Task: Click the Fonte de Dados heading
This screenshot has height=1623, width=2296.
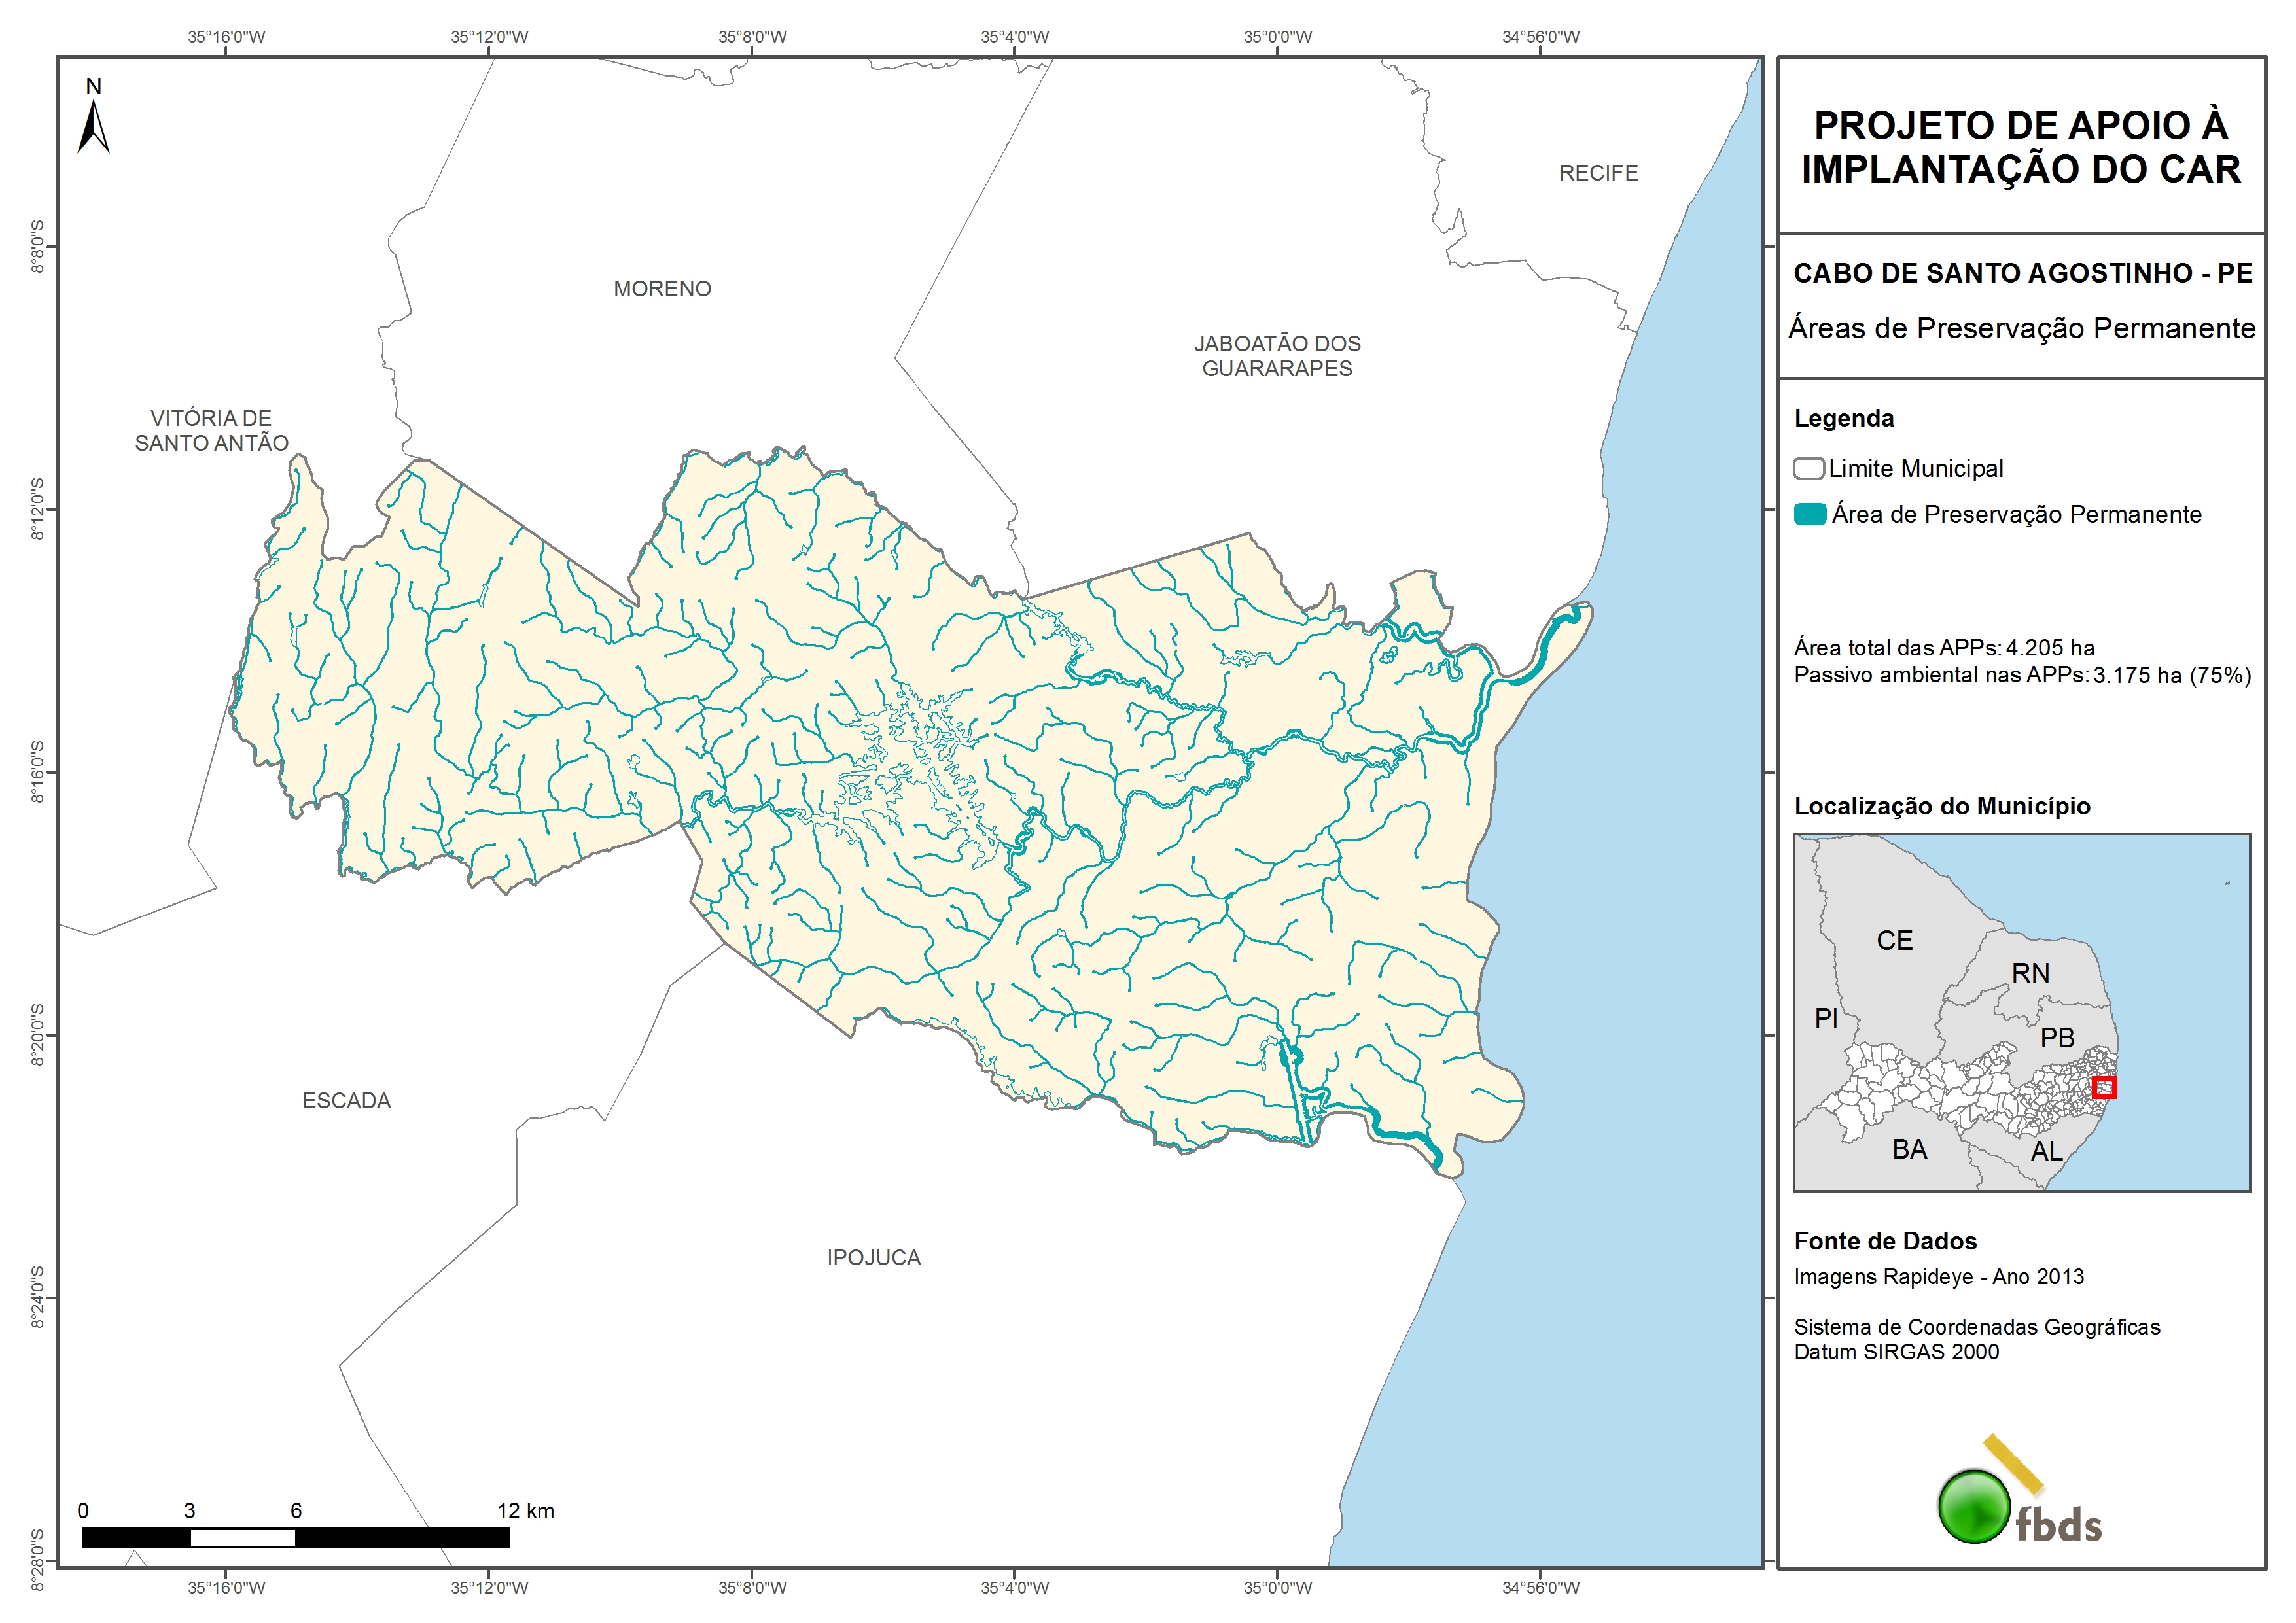Action: tap(1885, 1241)
